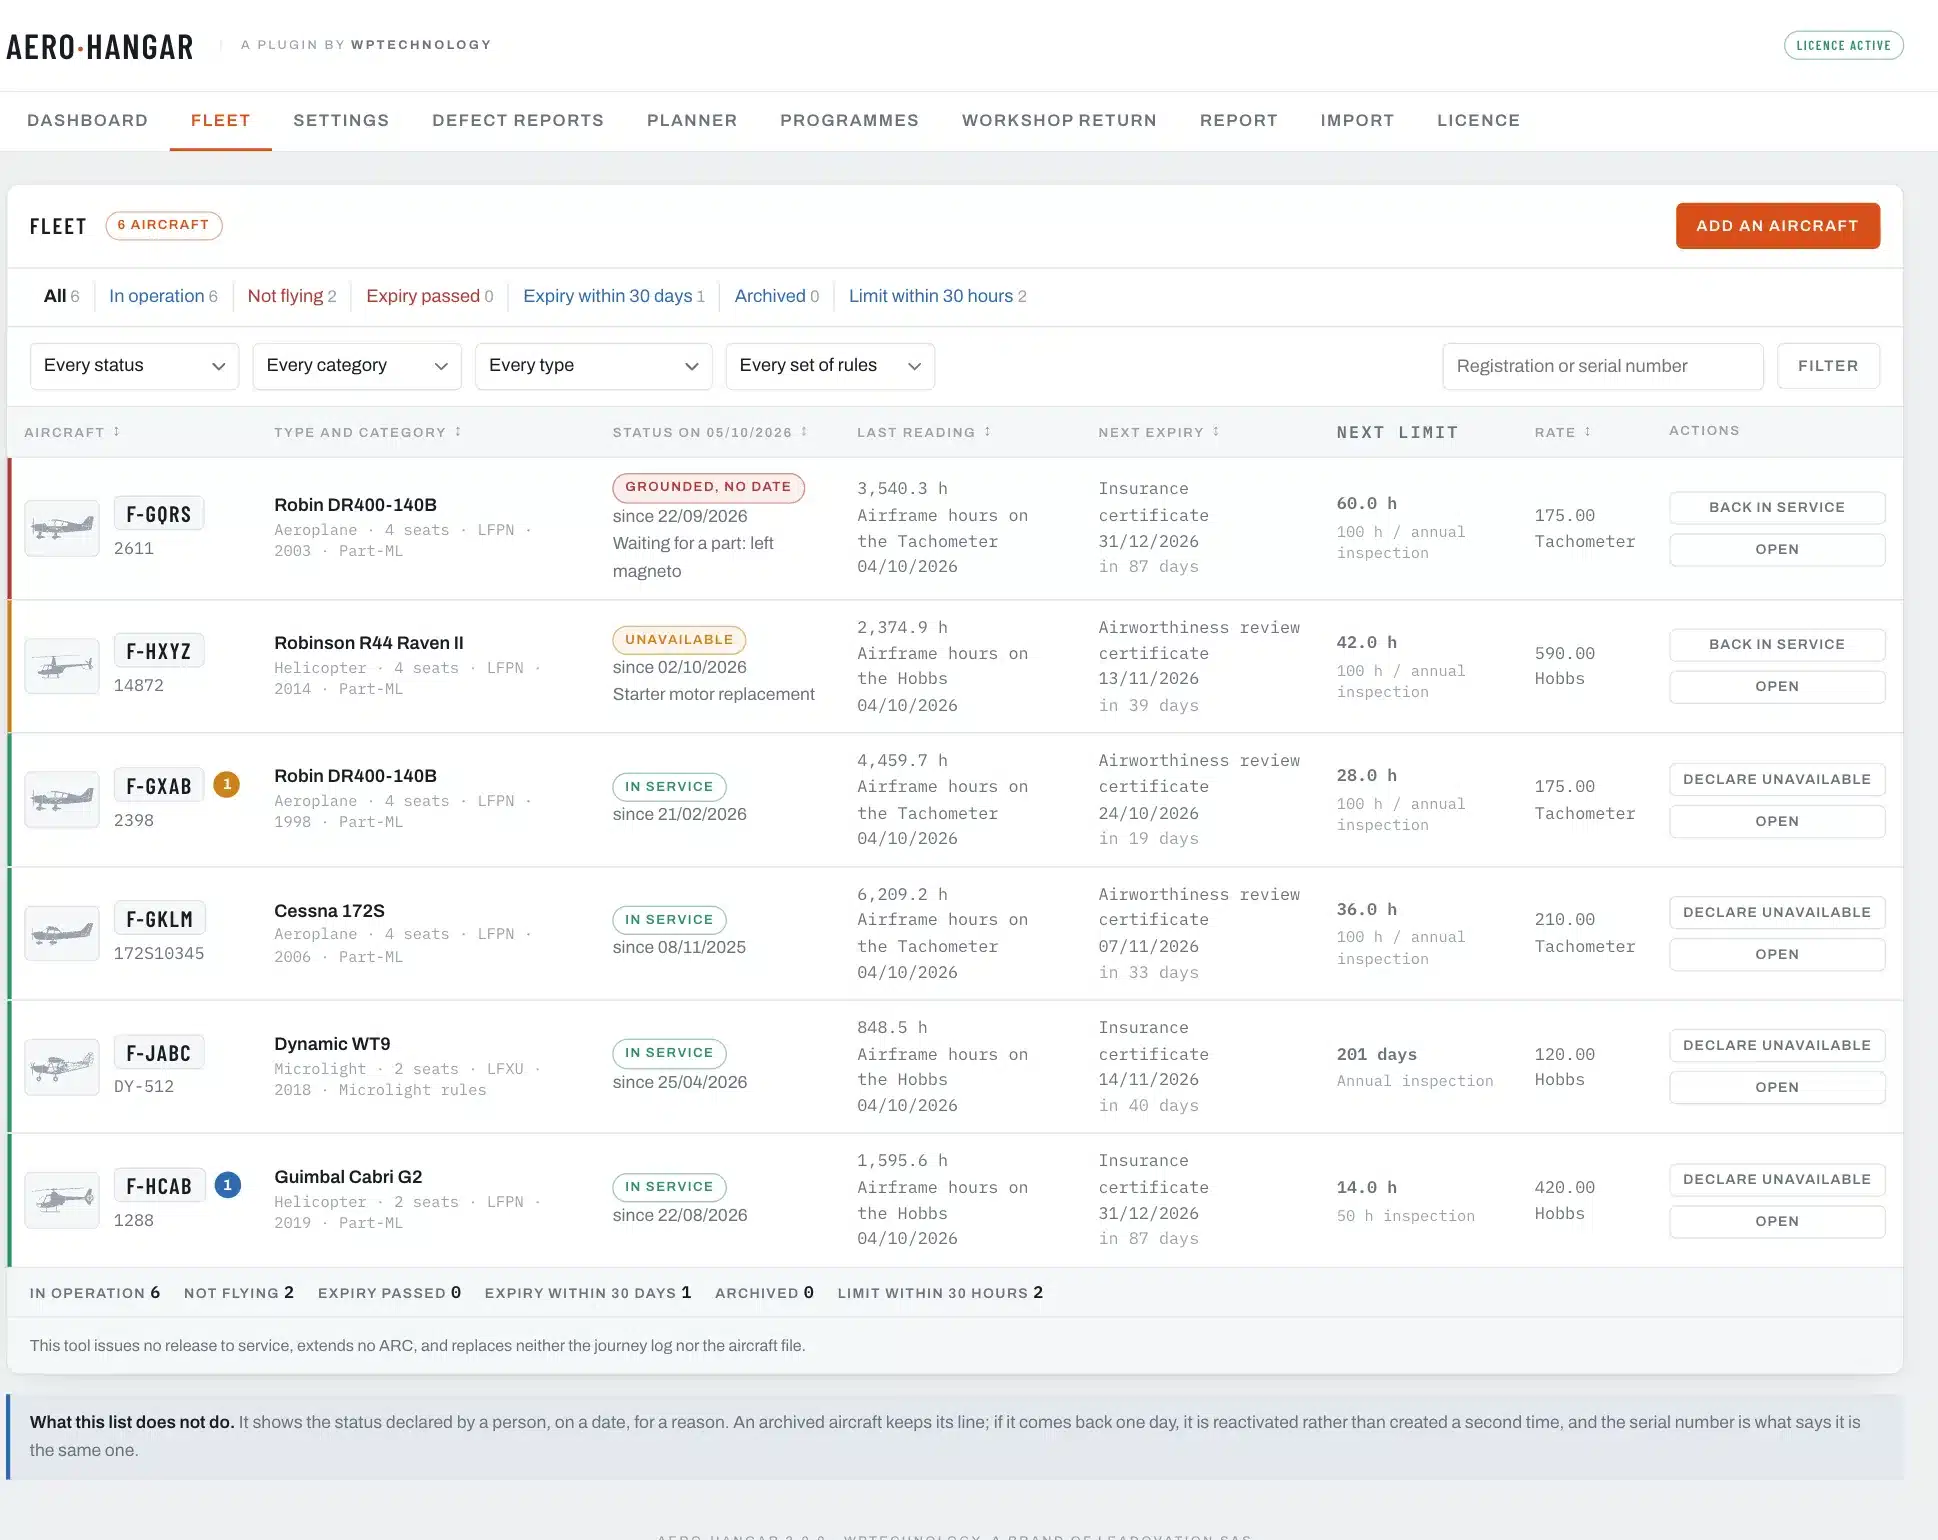Viewport: 1938px width, 1540px height.
Task: Expand the Every type dropdown
Action: click(593, 366)
